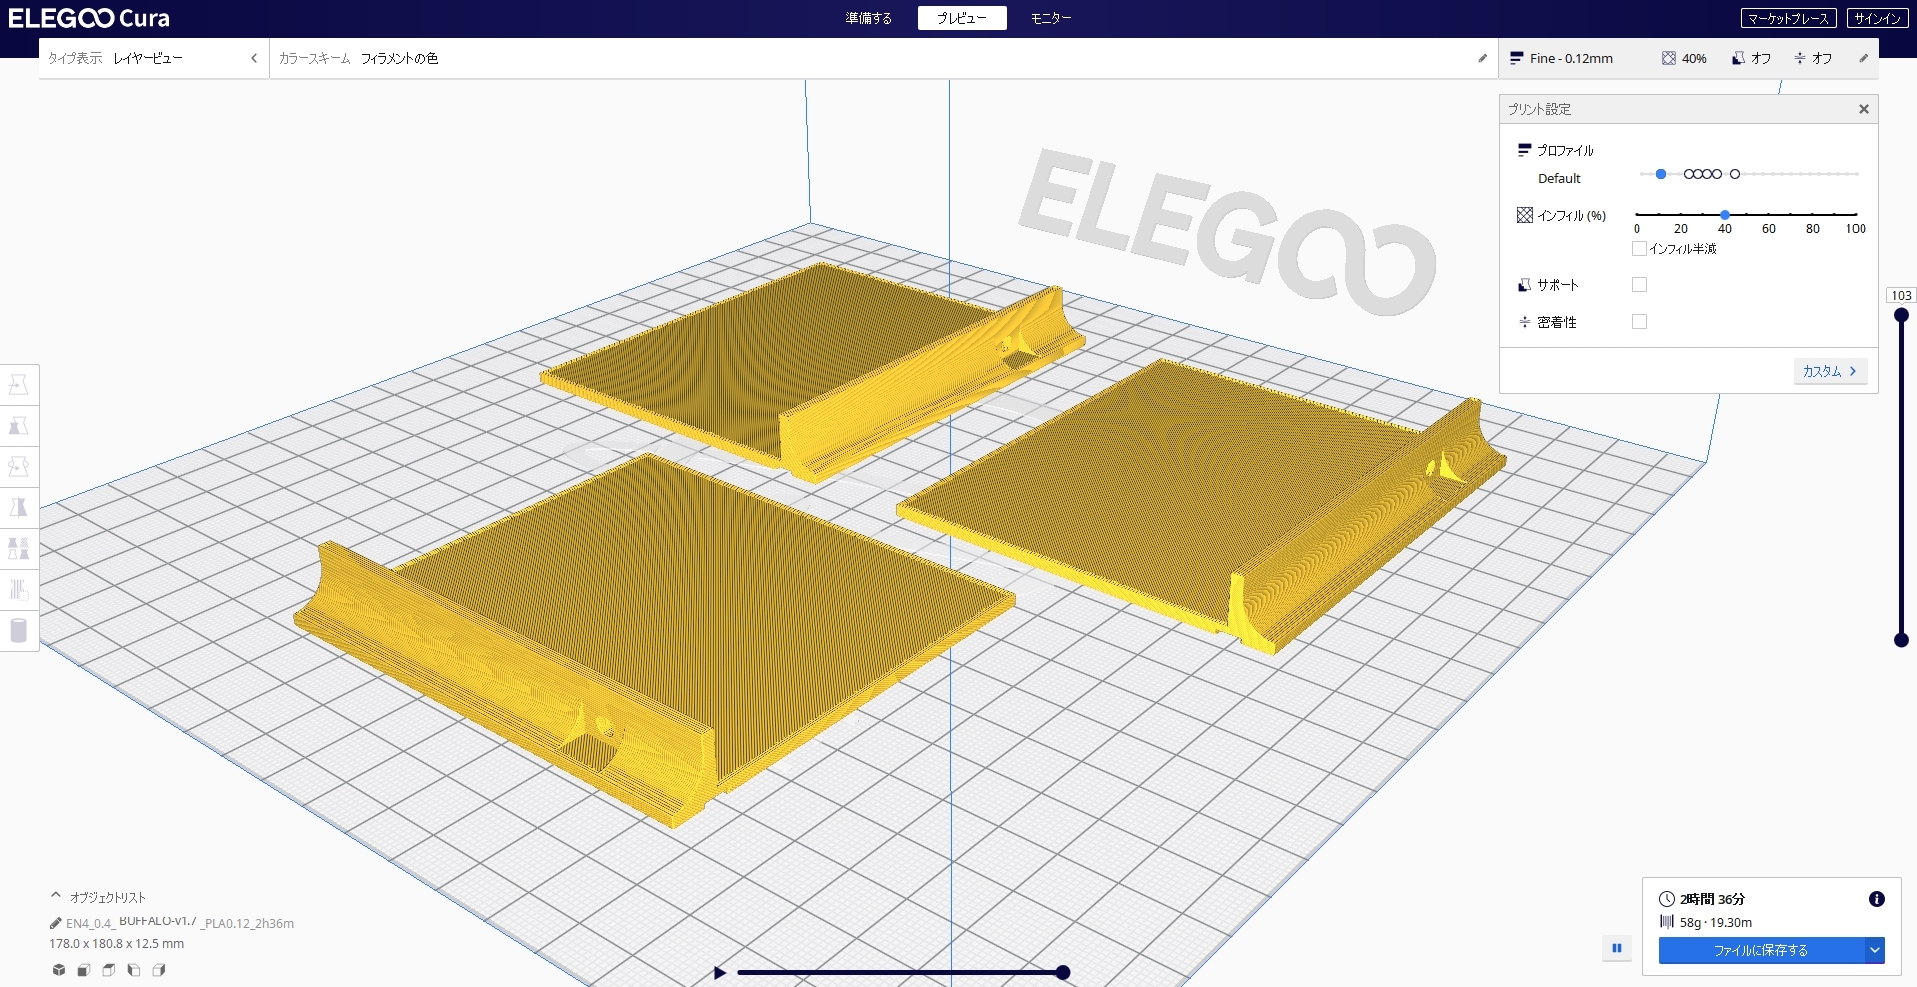Switch to the モニター tab

click(1050, 18)
